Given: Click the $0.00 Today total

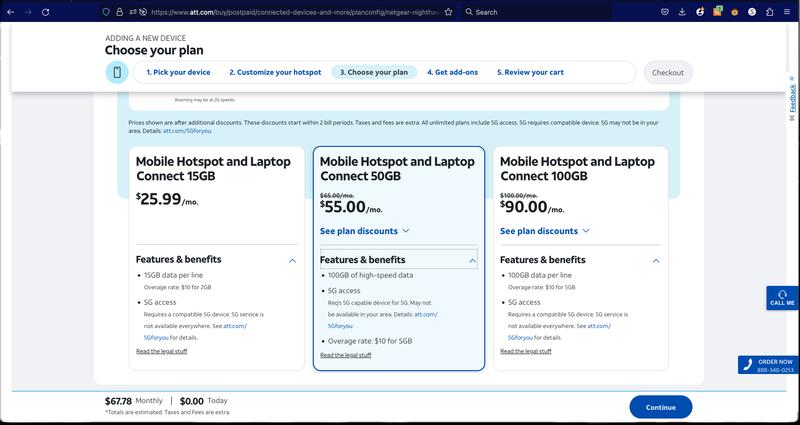Looking at the screenshot, I should pos(204,401).
